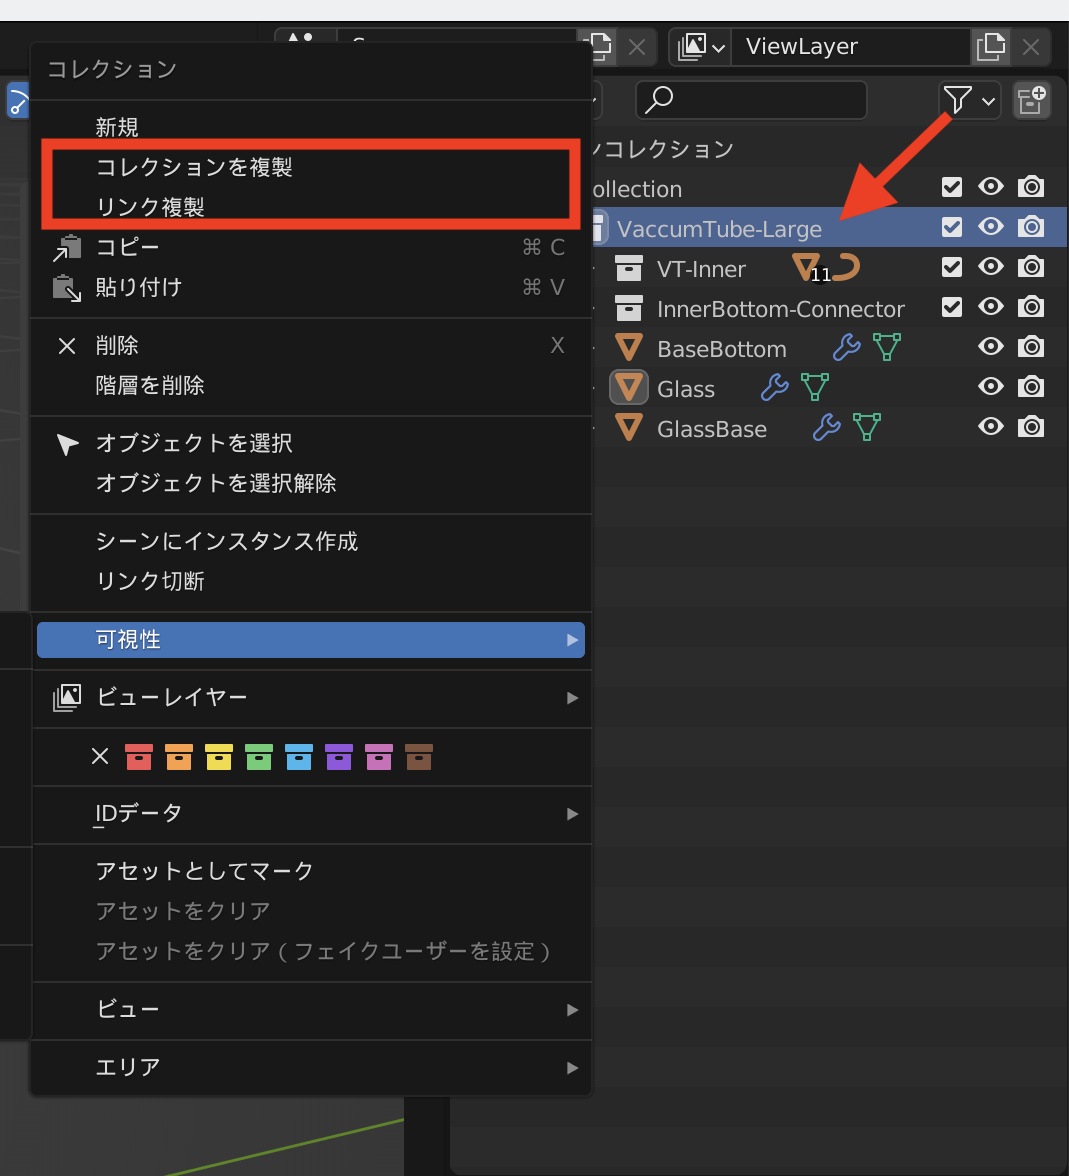Toggle the VT-Inner collection checkbox
This screenshot has height=1176, width=1069.
(952, 268)
